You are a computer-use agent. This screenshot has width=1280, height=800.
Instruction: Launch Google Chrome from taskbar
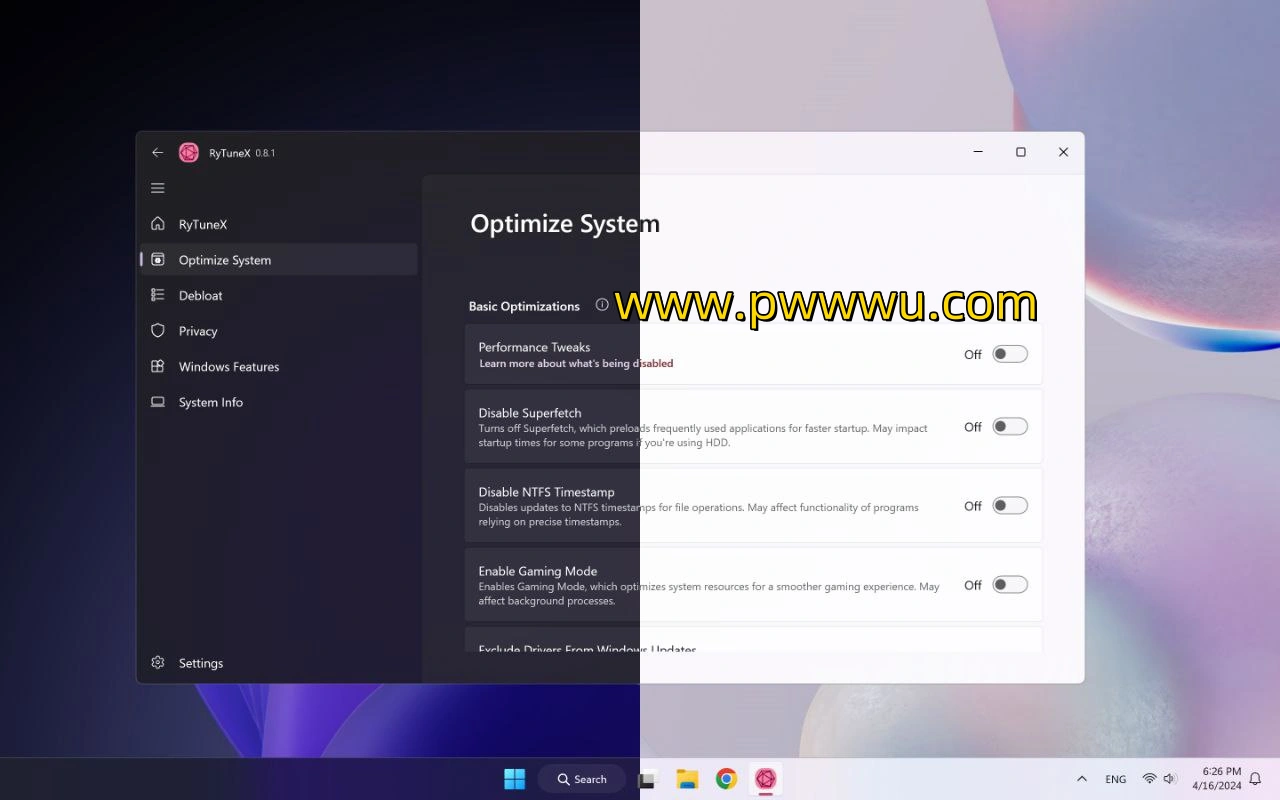pos(726,779)
